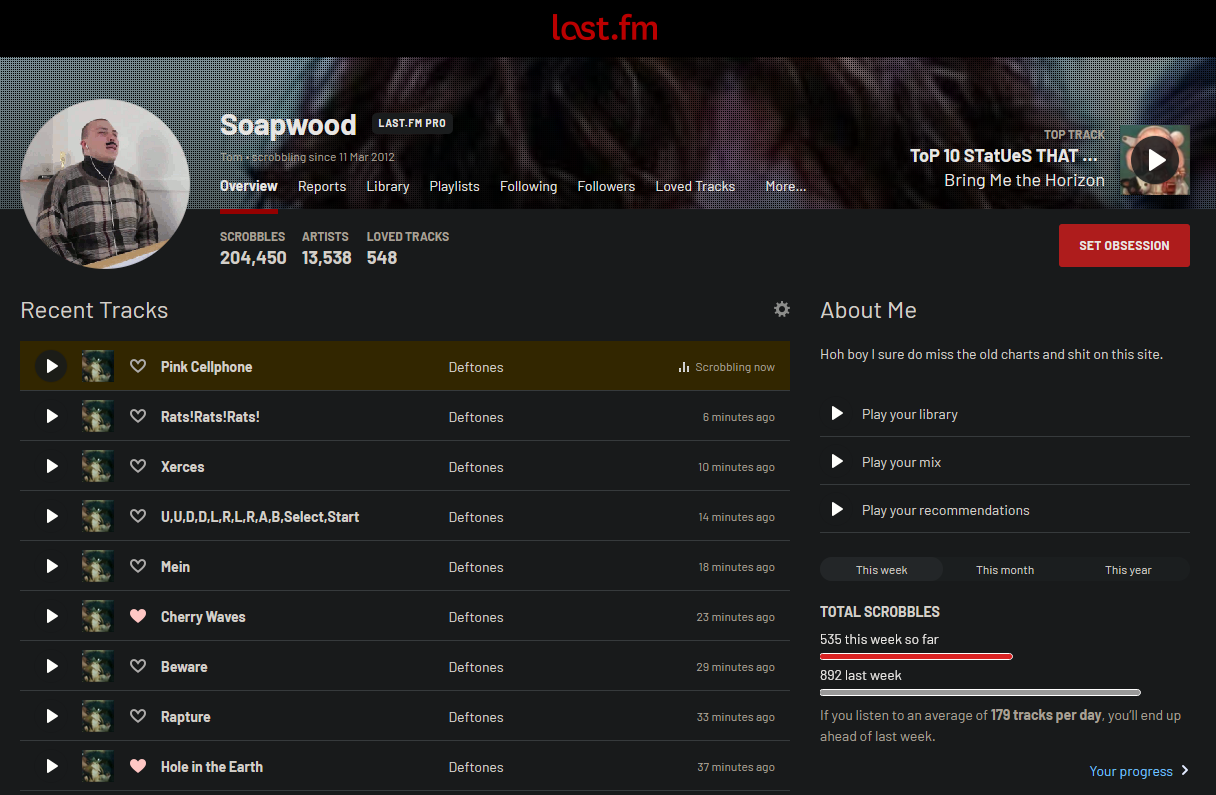View the Followers tab
This screenshot has height=795, width=1216.
(x=606, y=186)
